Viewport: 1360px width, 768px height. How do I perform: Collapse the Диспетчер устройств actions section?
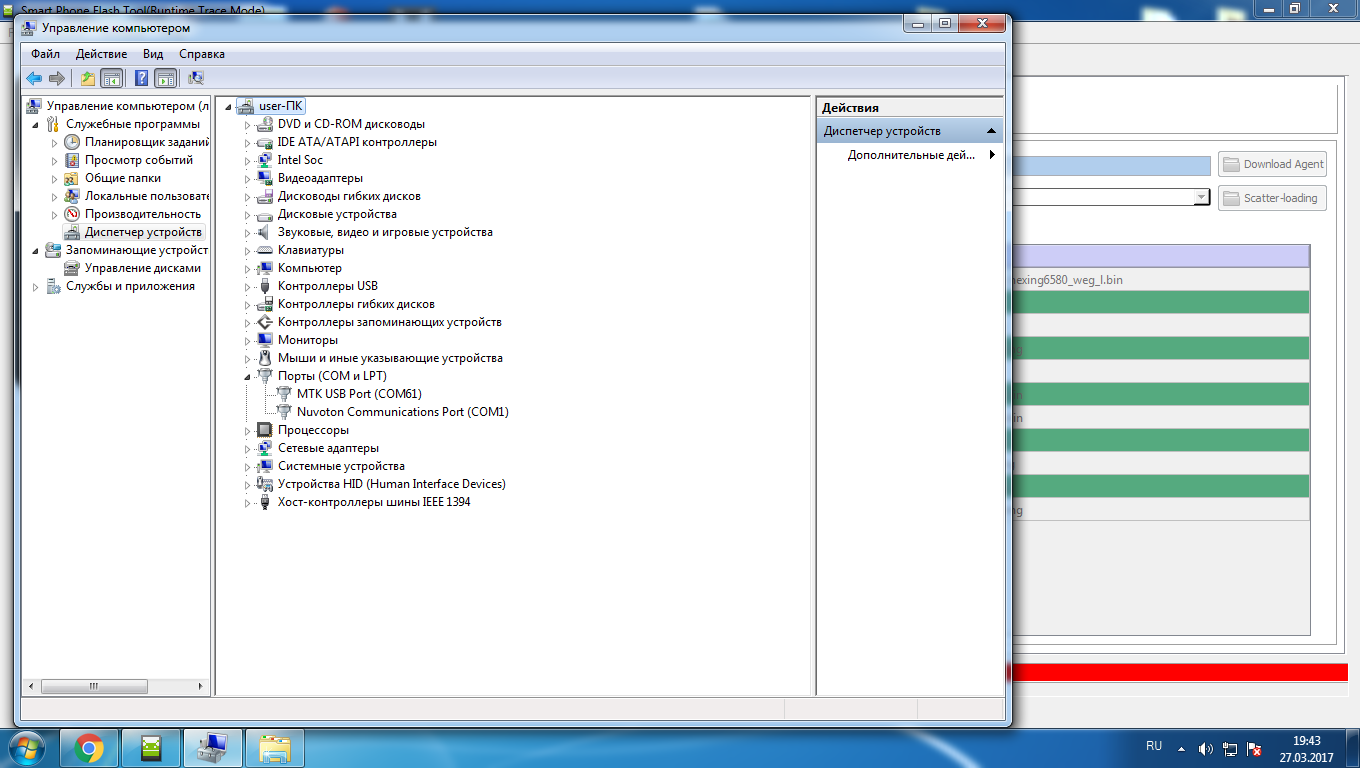coord(991,131)
